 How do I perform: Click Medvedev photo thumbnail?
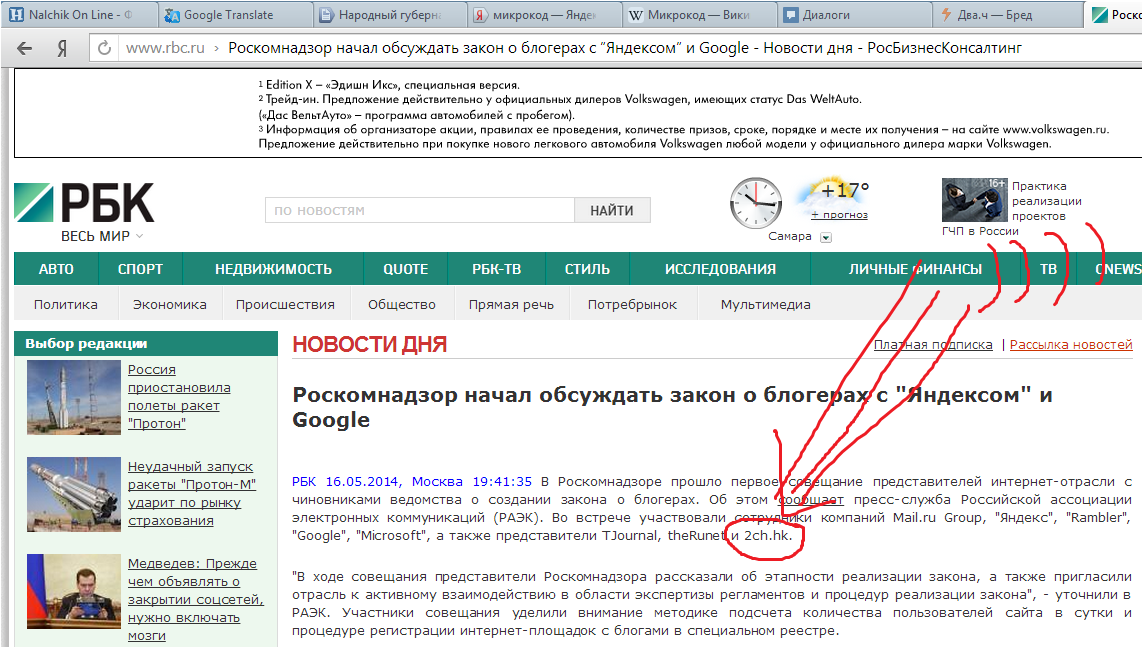coord(74,592)
